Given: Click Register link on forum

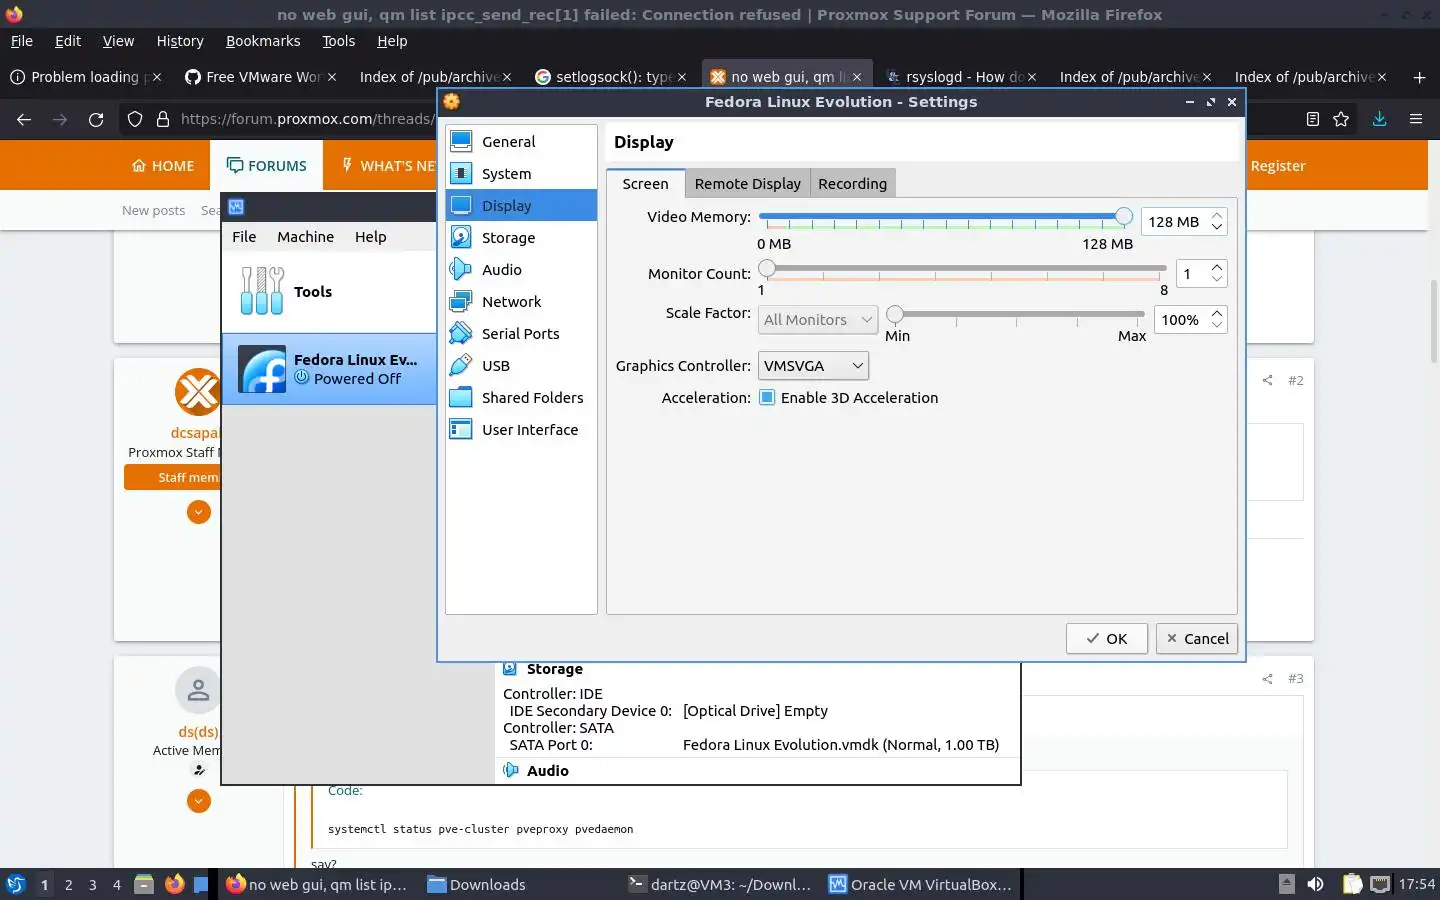Looking at the screenshot, I should tap(1278, 166).
